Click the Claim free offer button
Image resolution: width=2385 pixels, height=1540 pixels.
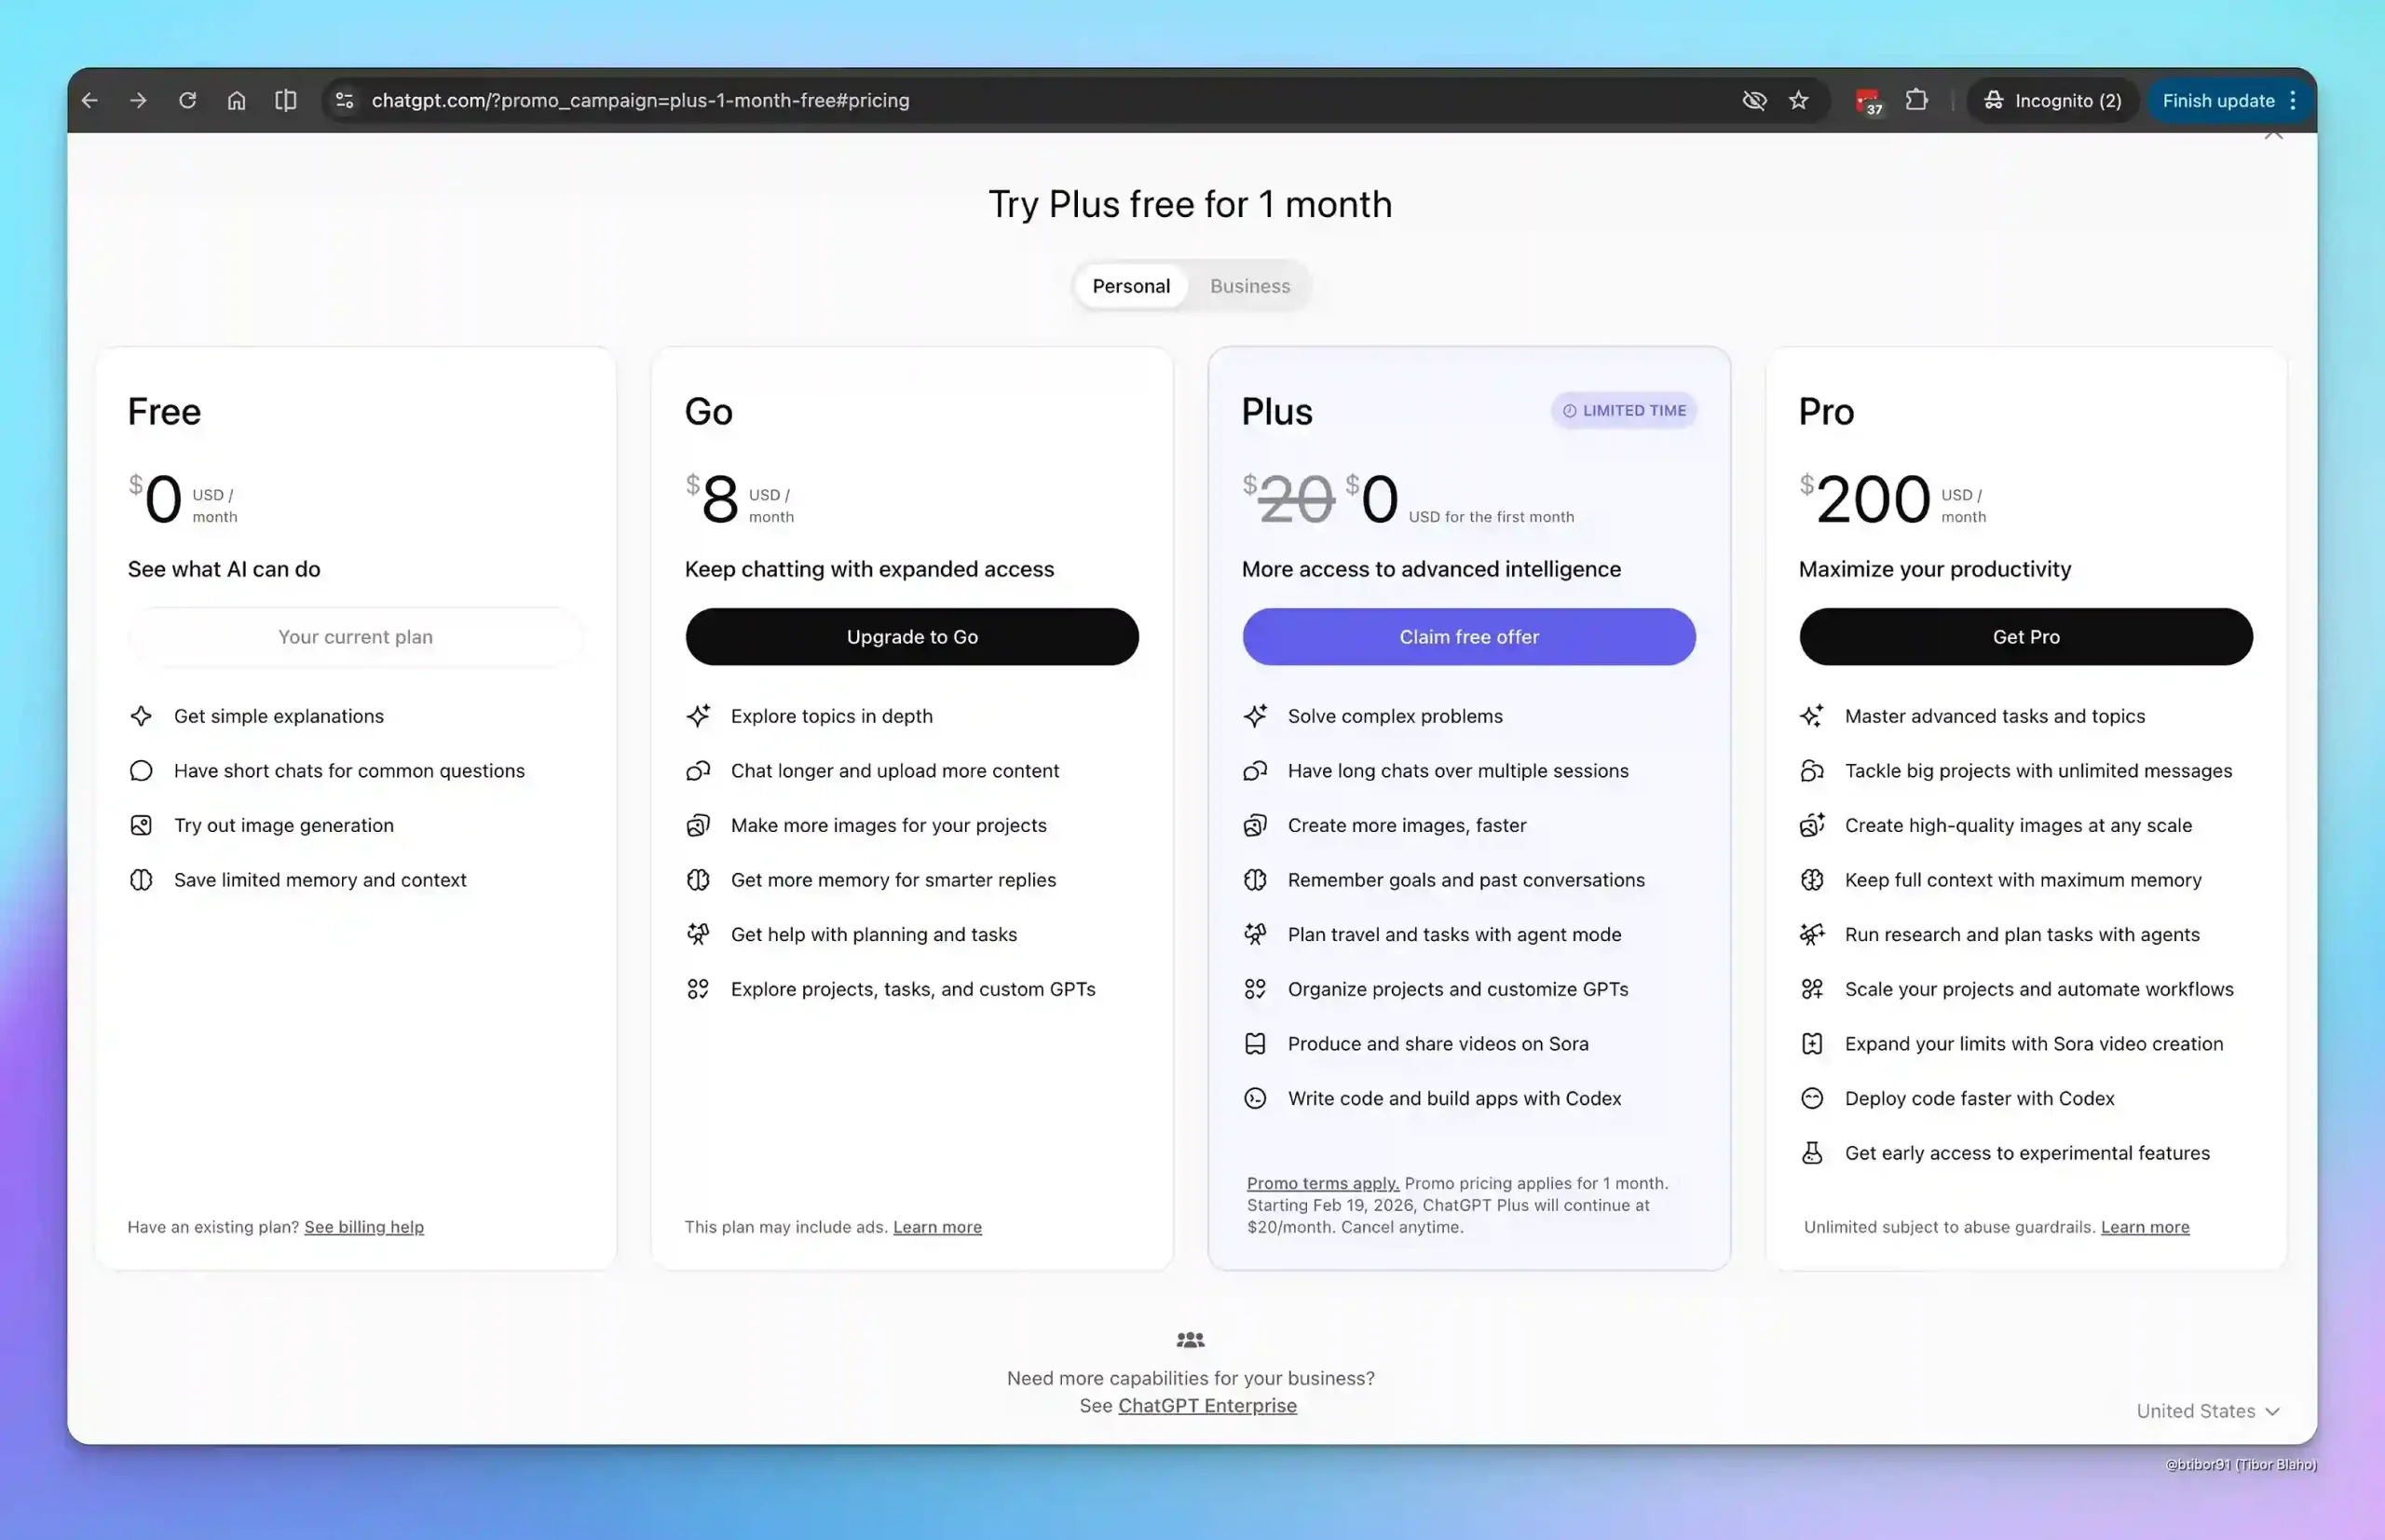pos(1468,636)
